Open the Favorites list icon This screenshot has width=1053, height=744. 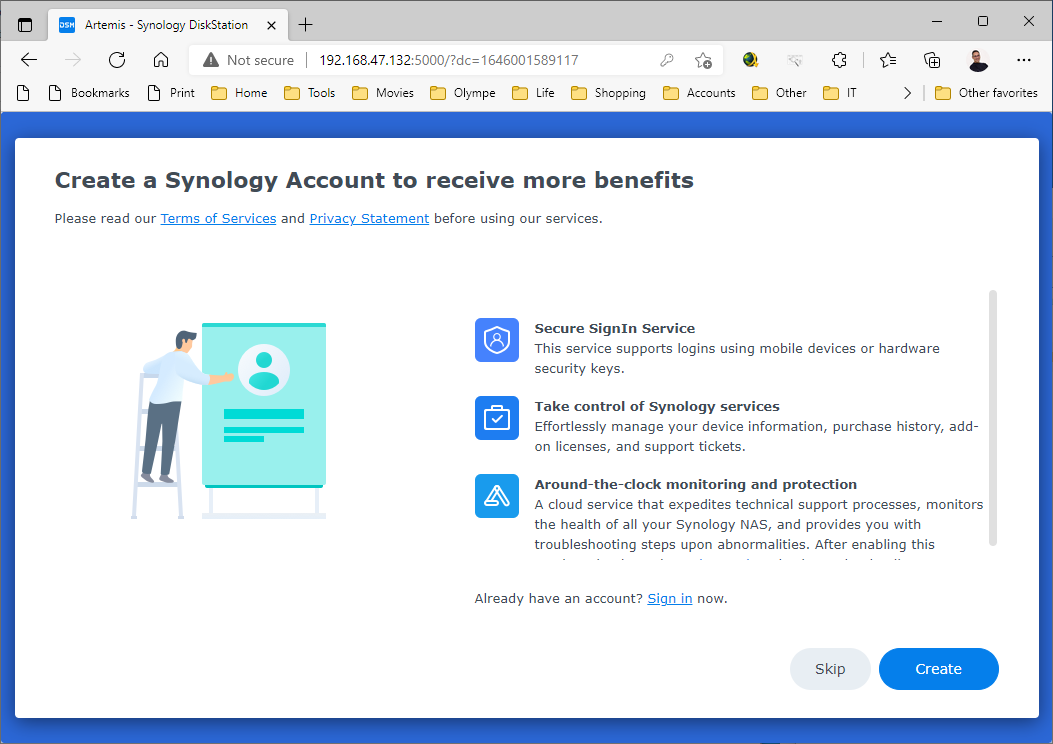[x=888, y=60]
